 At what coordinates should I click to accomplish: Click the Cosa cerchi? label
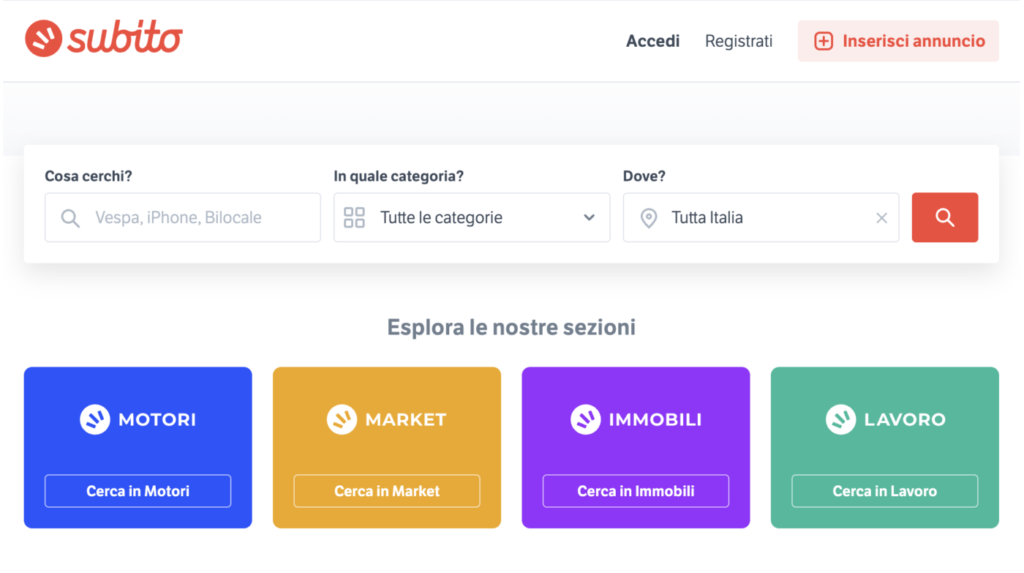pos(88,176)
